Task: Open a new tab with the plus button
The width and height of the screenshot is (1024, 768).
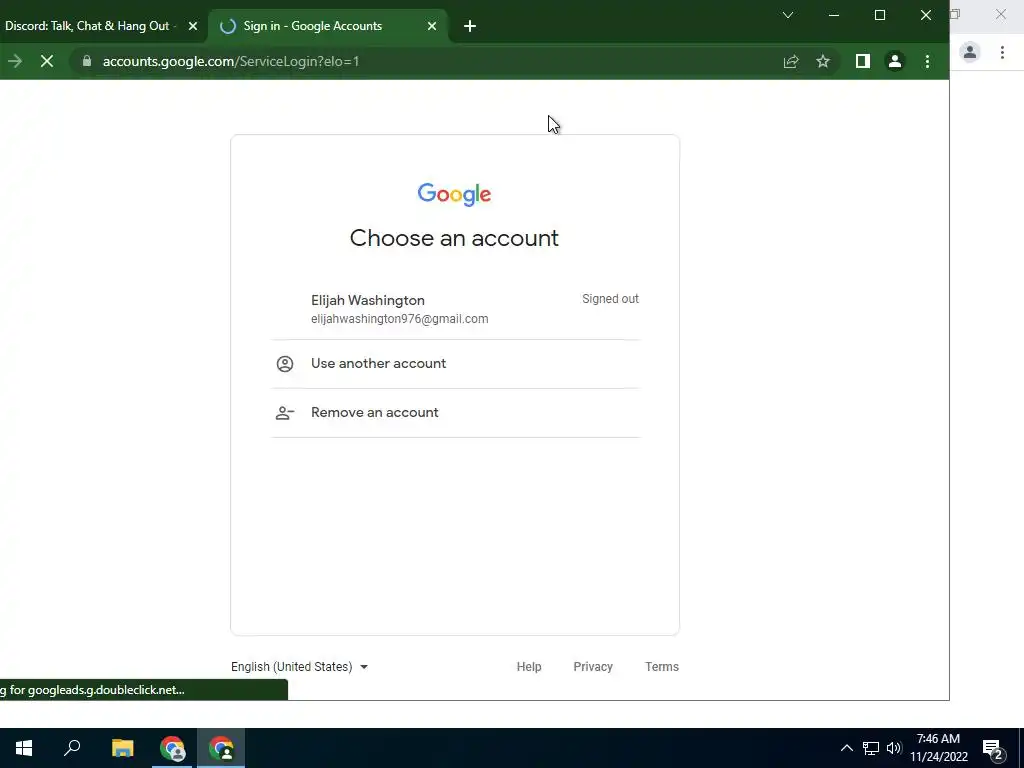Action: pyautogui.click(x=470, y=26)
